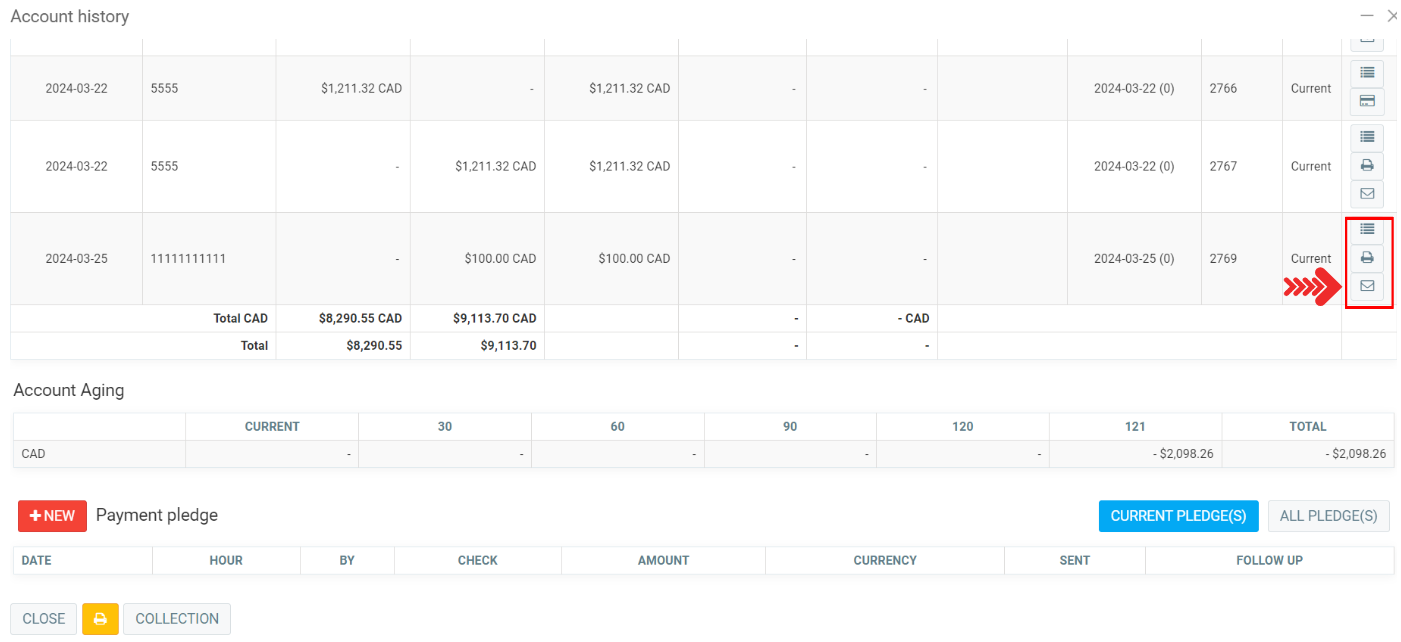
Task: Click the yellow print button beside CLOSE
Action: point(100,619)
